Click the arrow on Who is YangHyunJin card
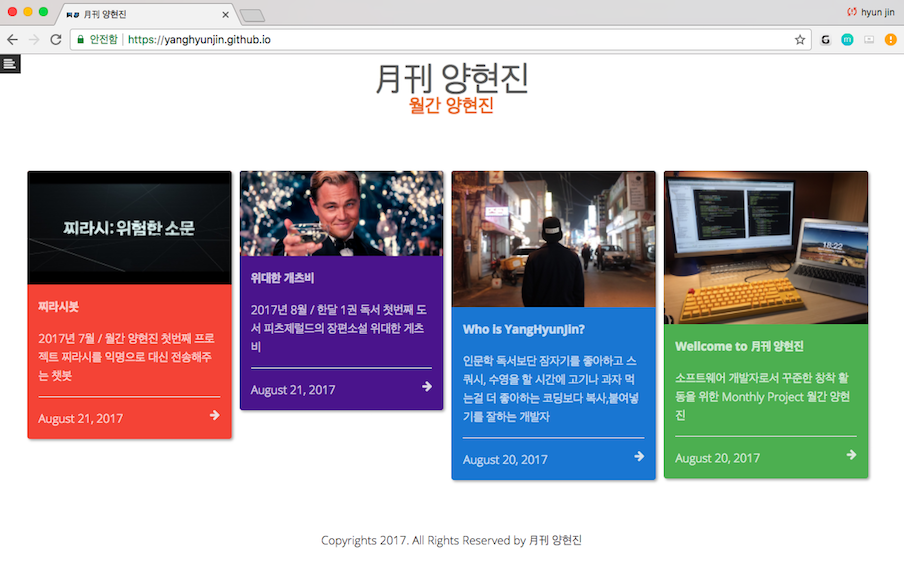Screen dimensions: 904x567 639,456
